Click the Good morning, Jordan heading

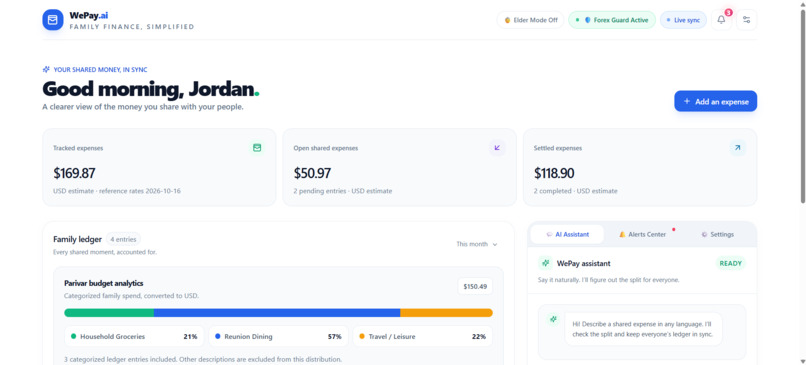tap(151, 89)
